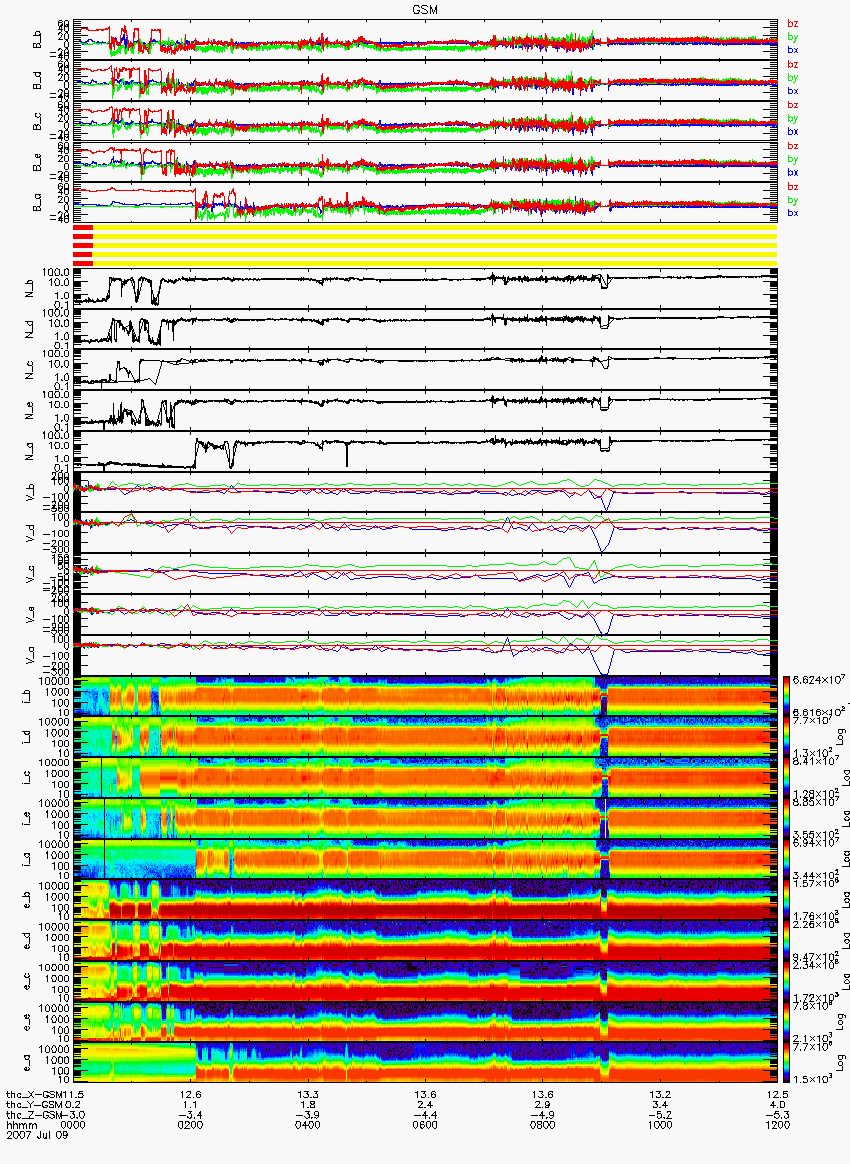Select the N_b density axis label
The image size is (850, 1164).
[x=30, y=289]
